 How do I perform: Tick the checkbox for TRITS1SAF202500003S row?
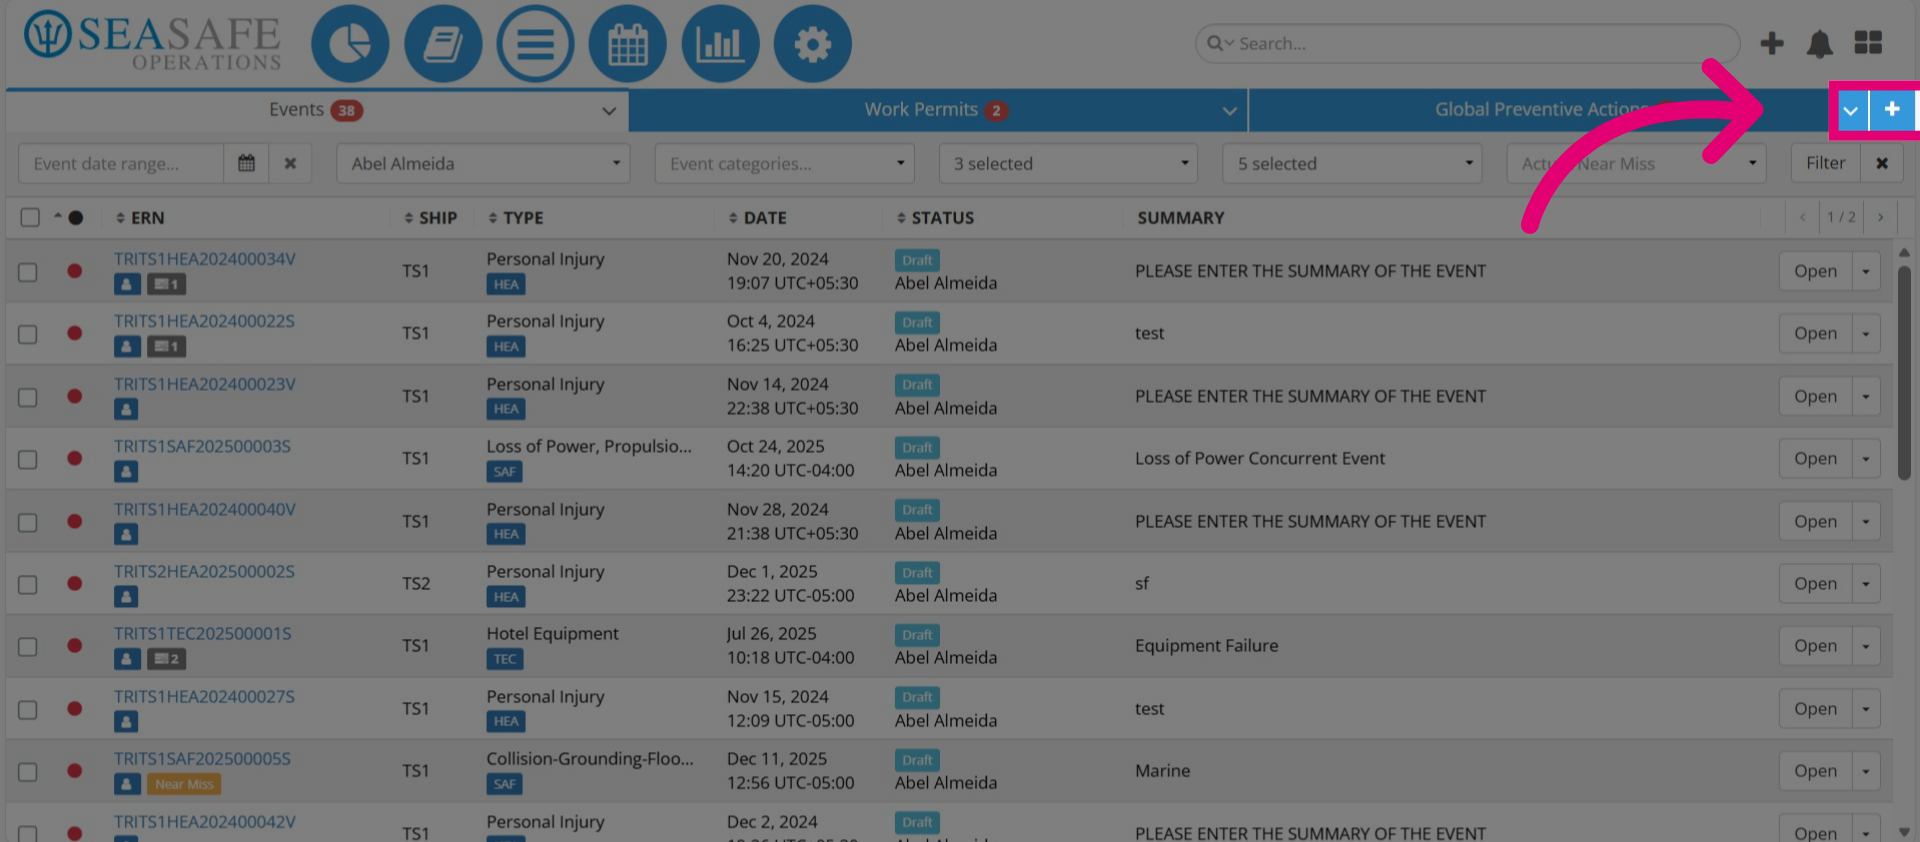point(28,459)
